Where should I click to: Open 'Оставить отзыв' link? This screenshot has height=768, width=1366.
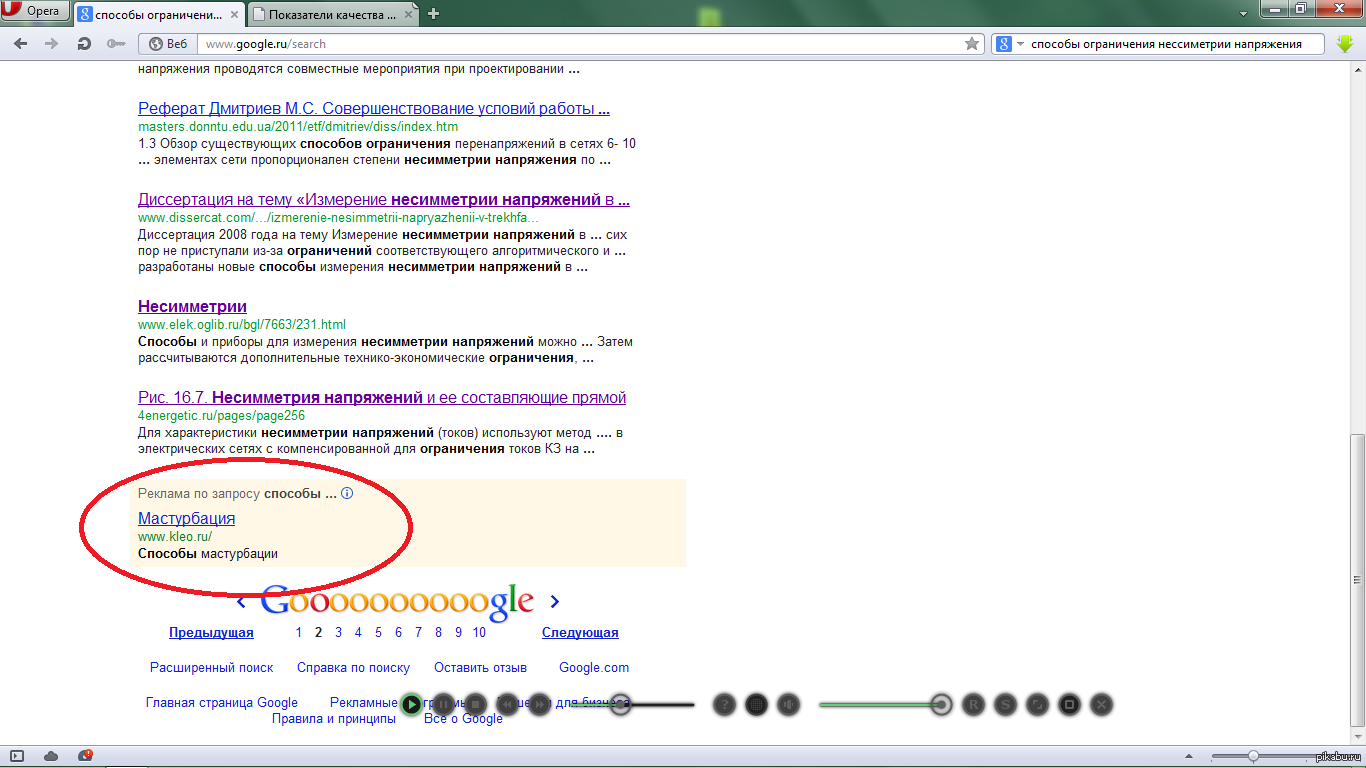[480, 667]
